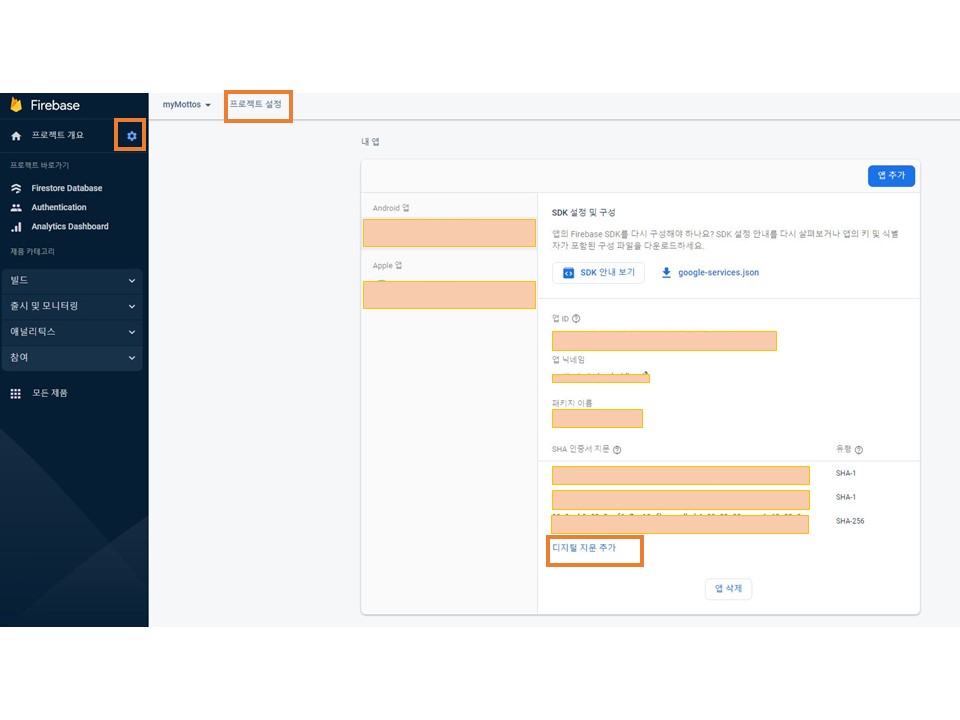The width and height of the screenshot is (960, 720).
Task: Expand the 출시 및 모니터링 category
Action: (72, 306)
